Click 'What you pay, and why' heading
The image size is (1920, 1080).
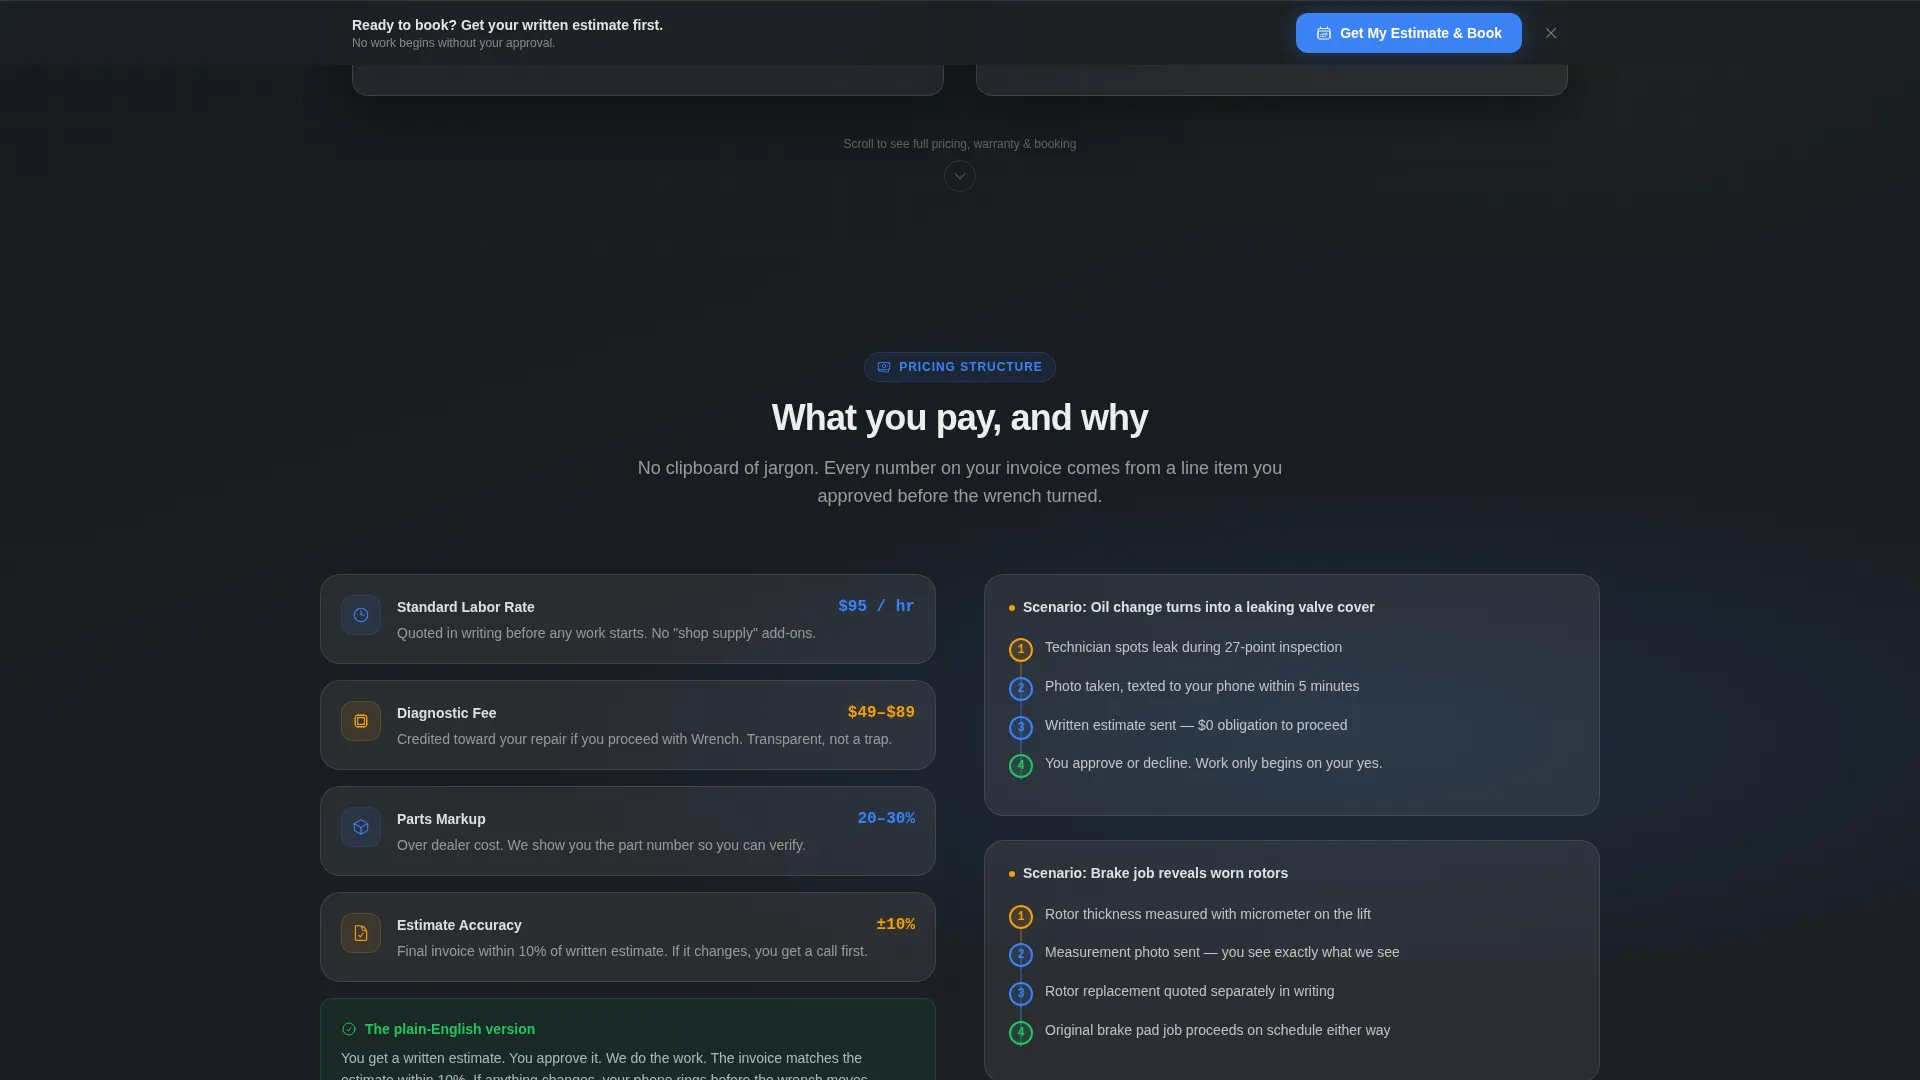(960, 417)
